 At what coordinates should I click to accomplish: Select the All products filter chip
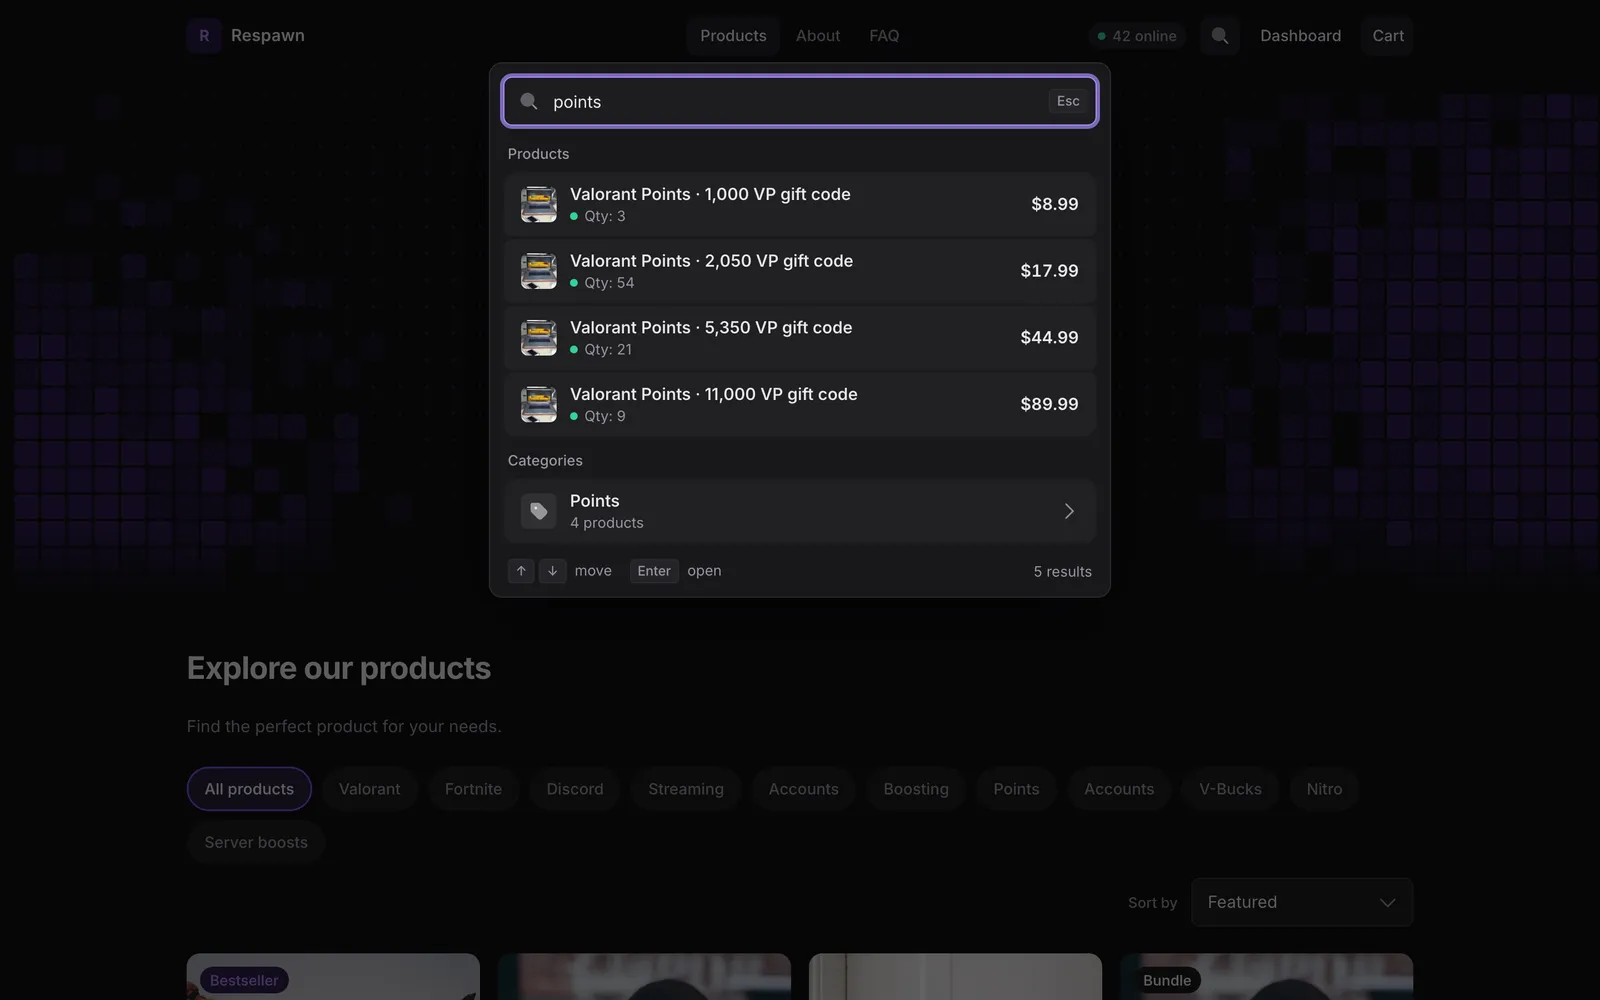tap(249, 789)
